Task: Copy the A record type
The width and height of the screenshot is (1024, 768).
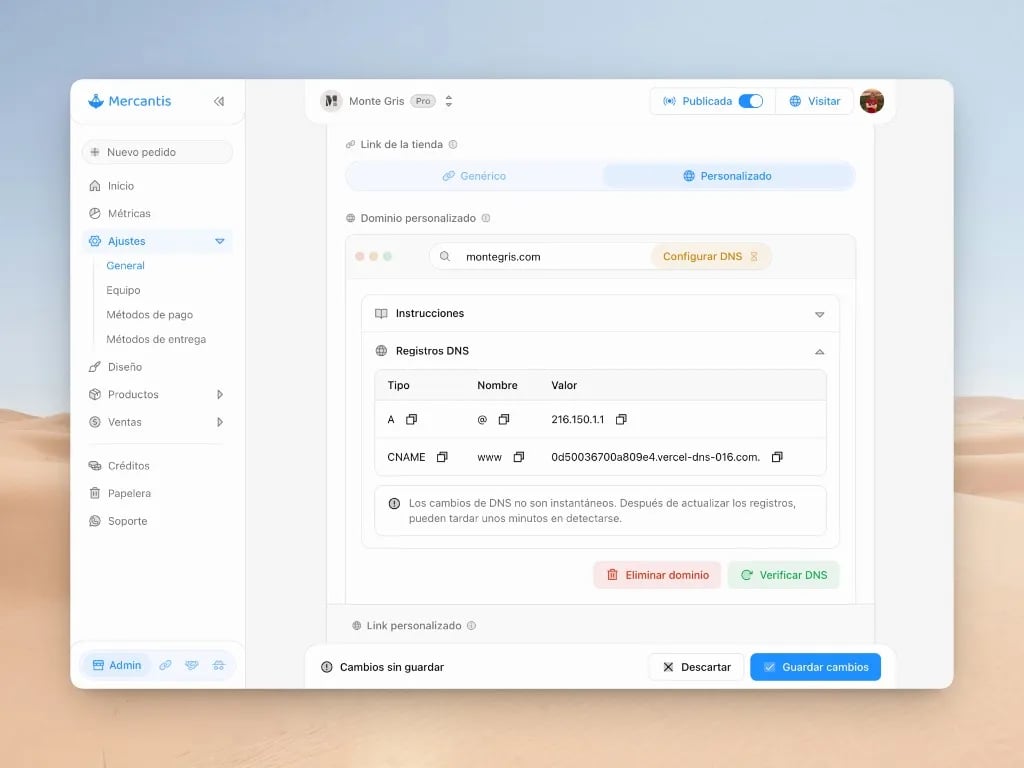Action: click(411, 419)
